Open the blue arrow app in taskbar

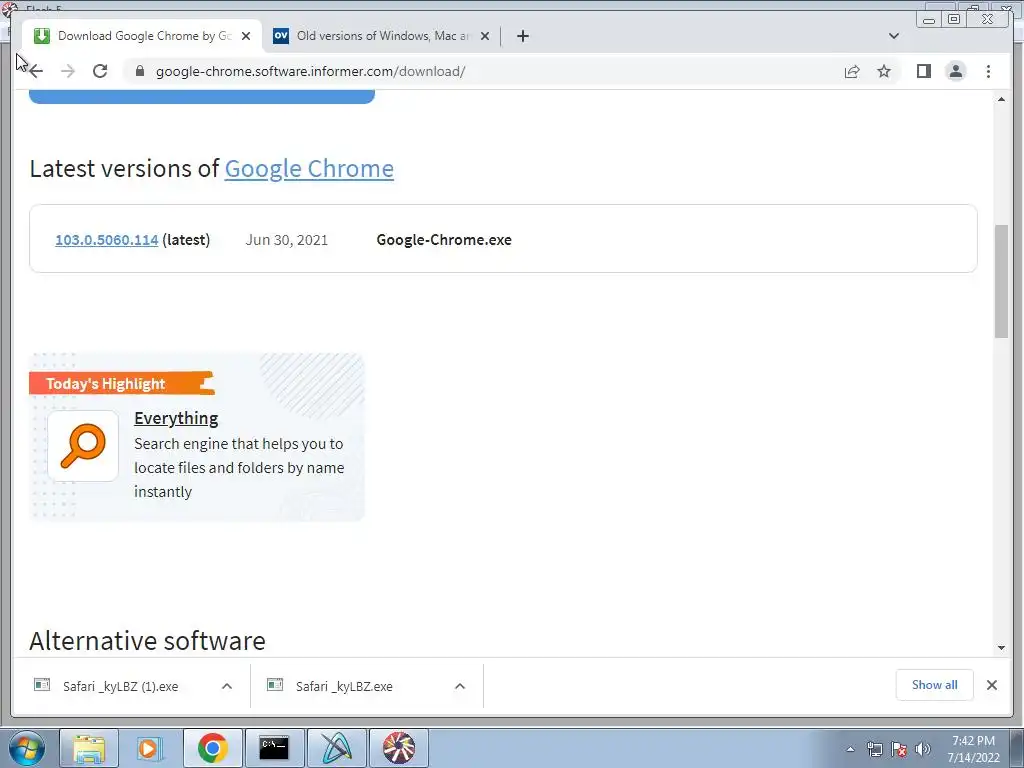[x=336, y=748]
